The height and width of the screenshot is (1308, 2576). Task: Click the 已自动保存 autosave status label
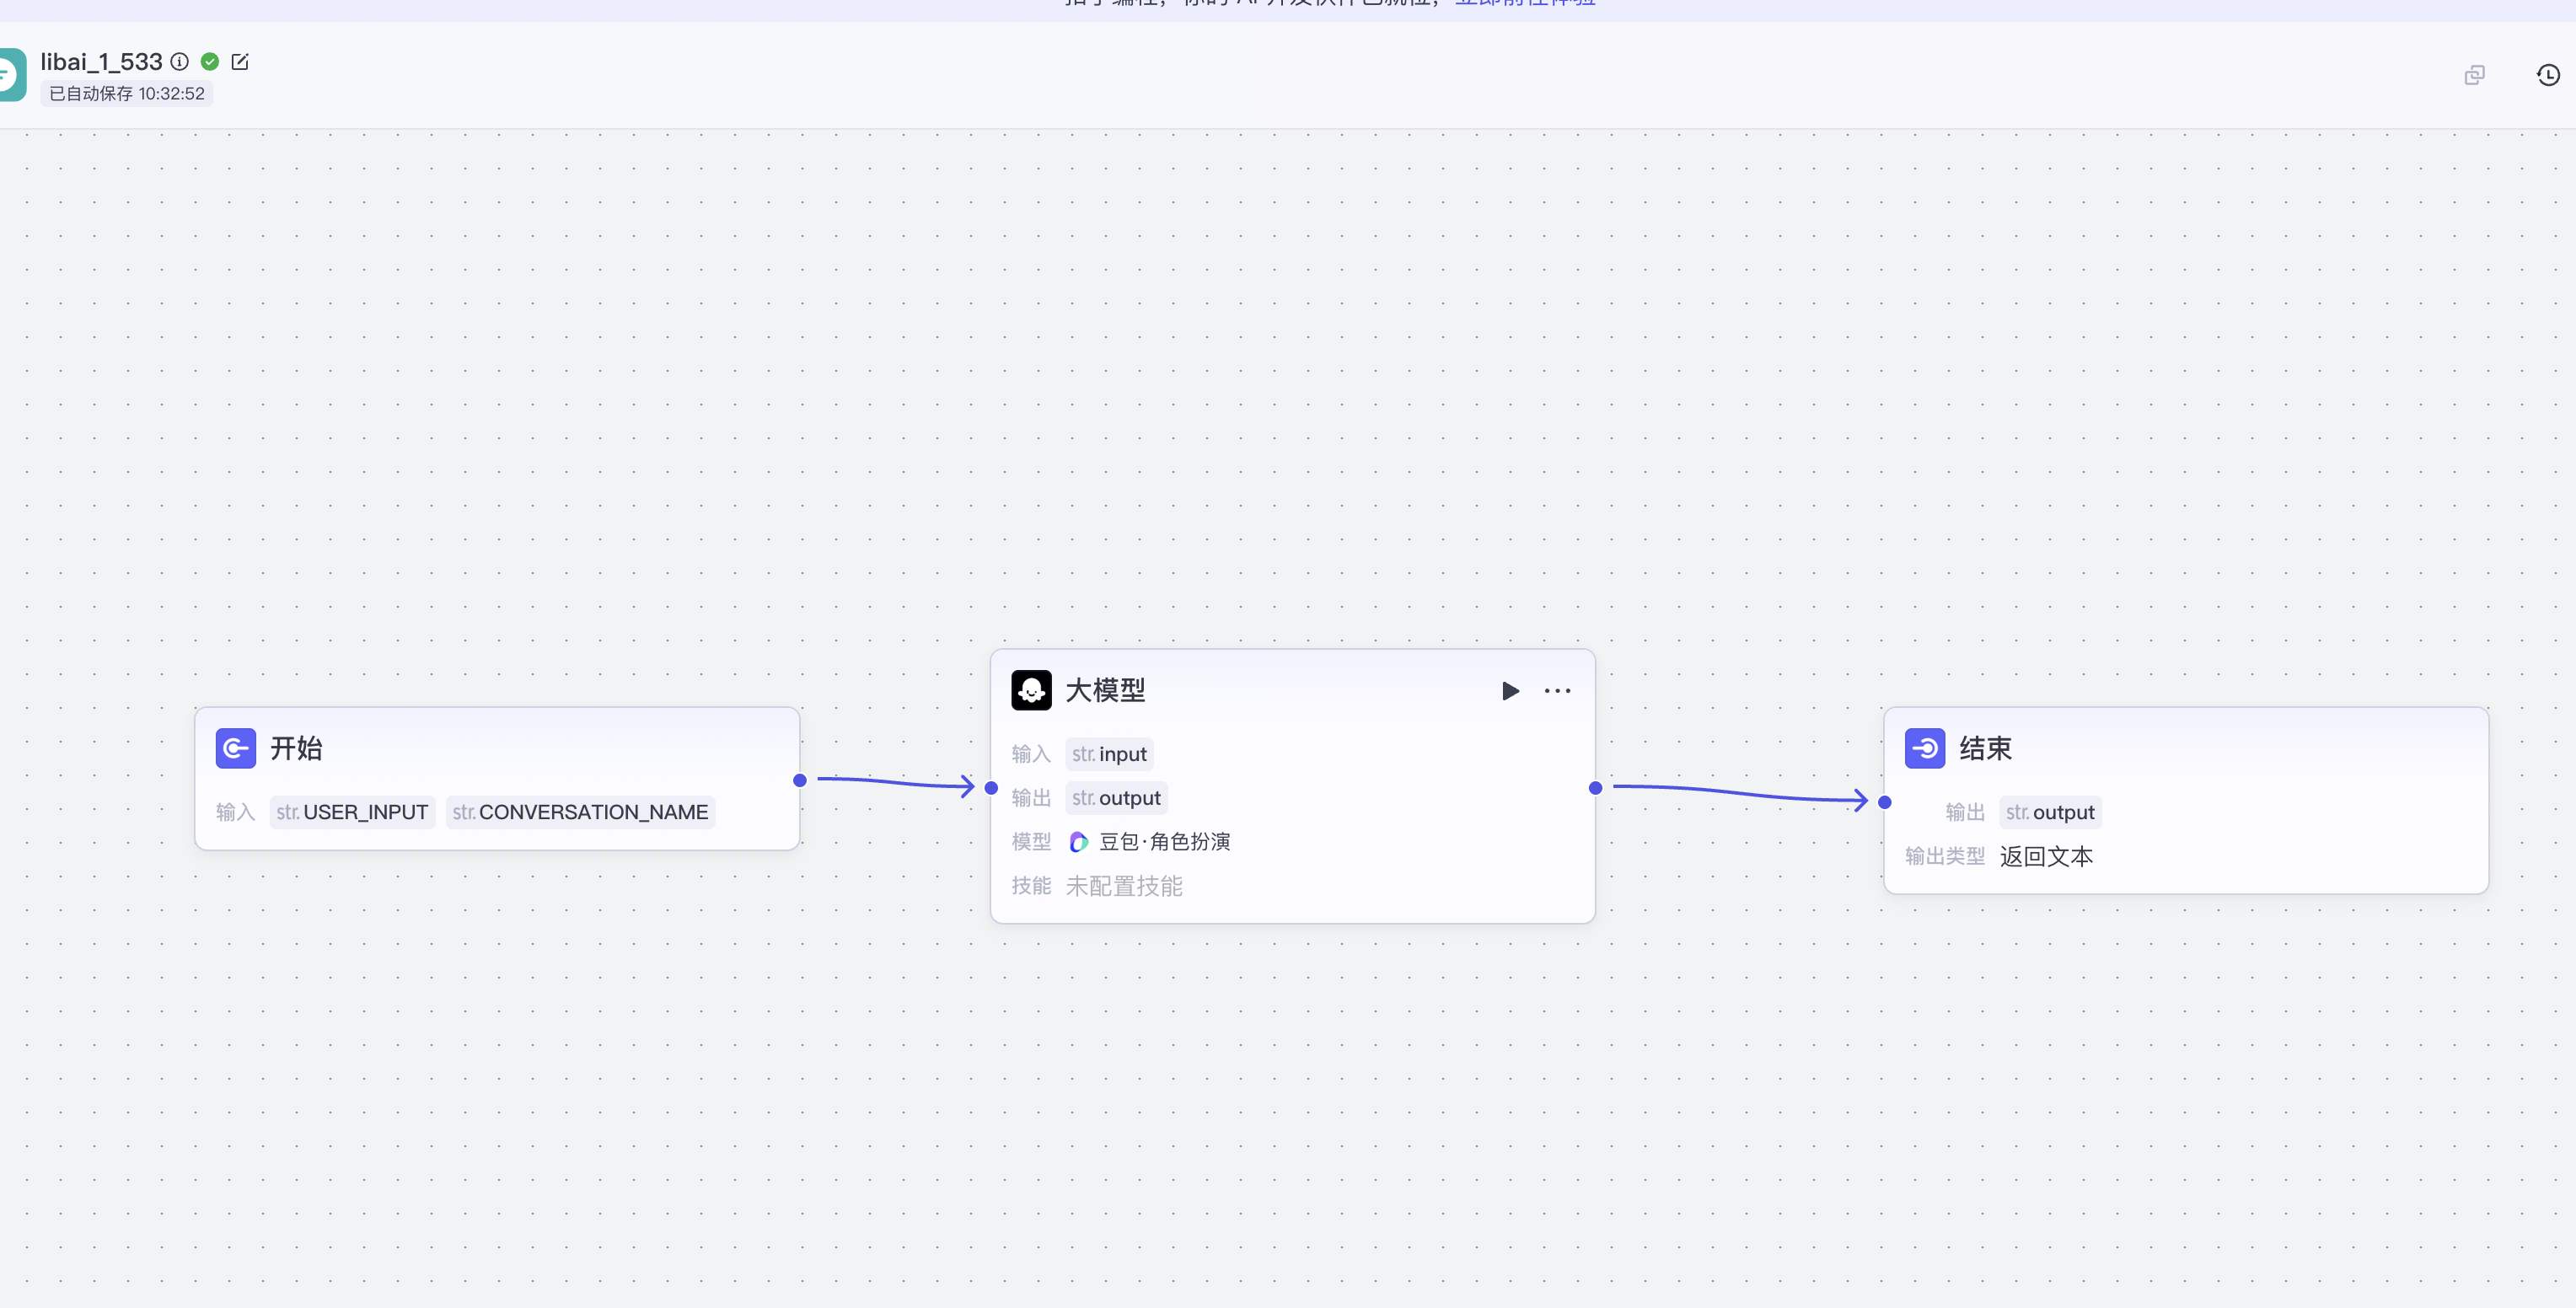(x=127, y=94)
